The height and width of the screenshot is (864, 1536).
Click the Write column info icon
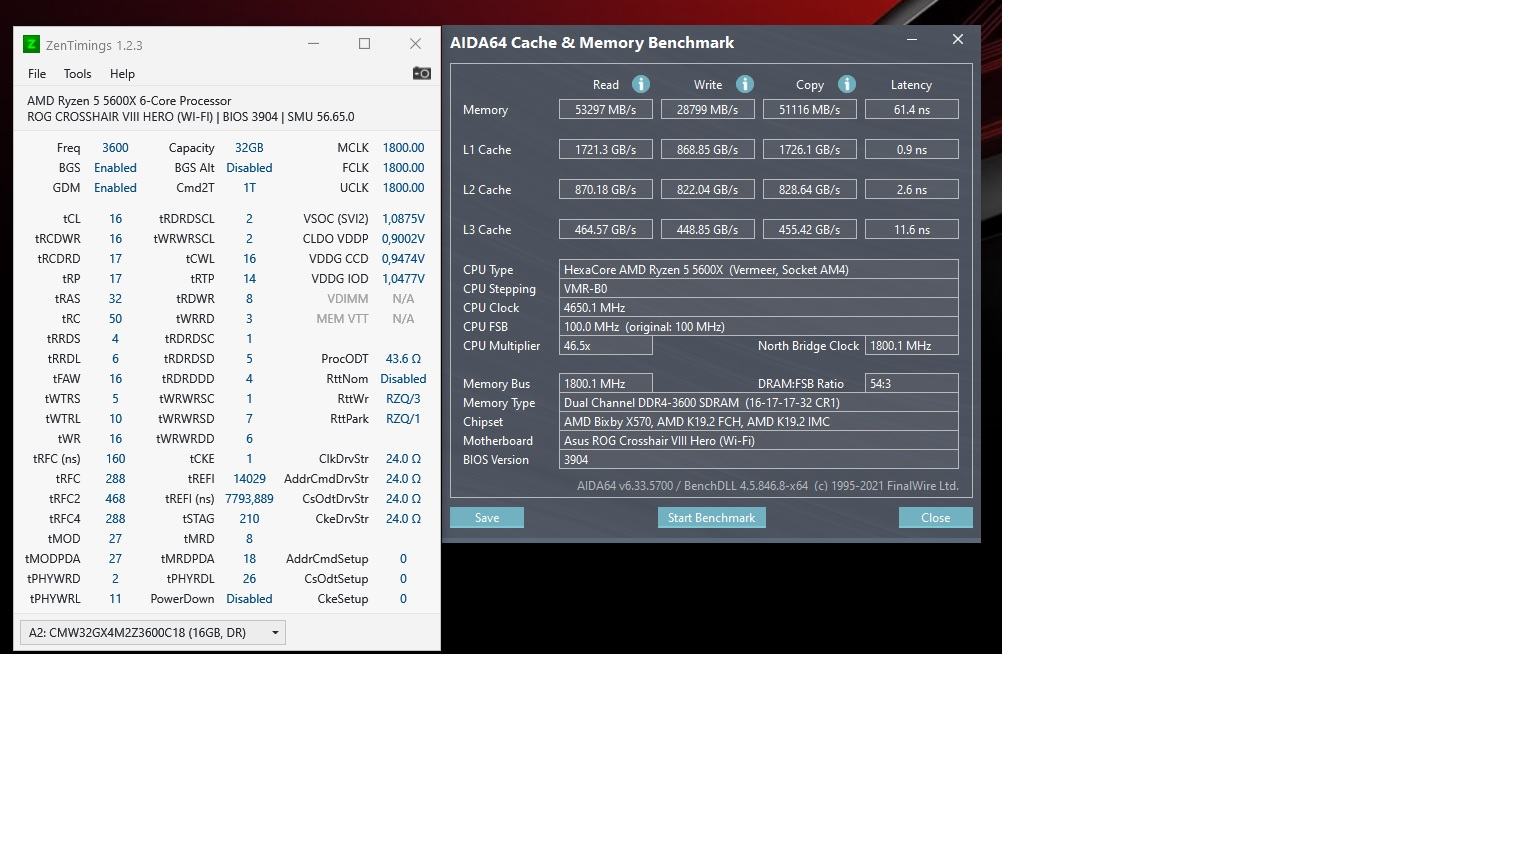point(744,84)
